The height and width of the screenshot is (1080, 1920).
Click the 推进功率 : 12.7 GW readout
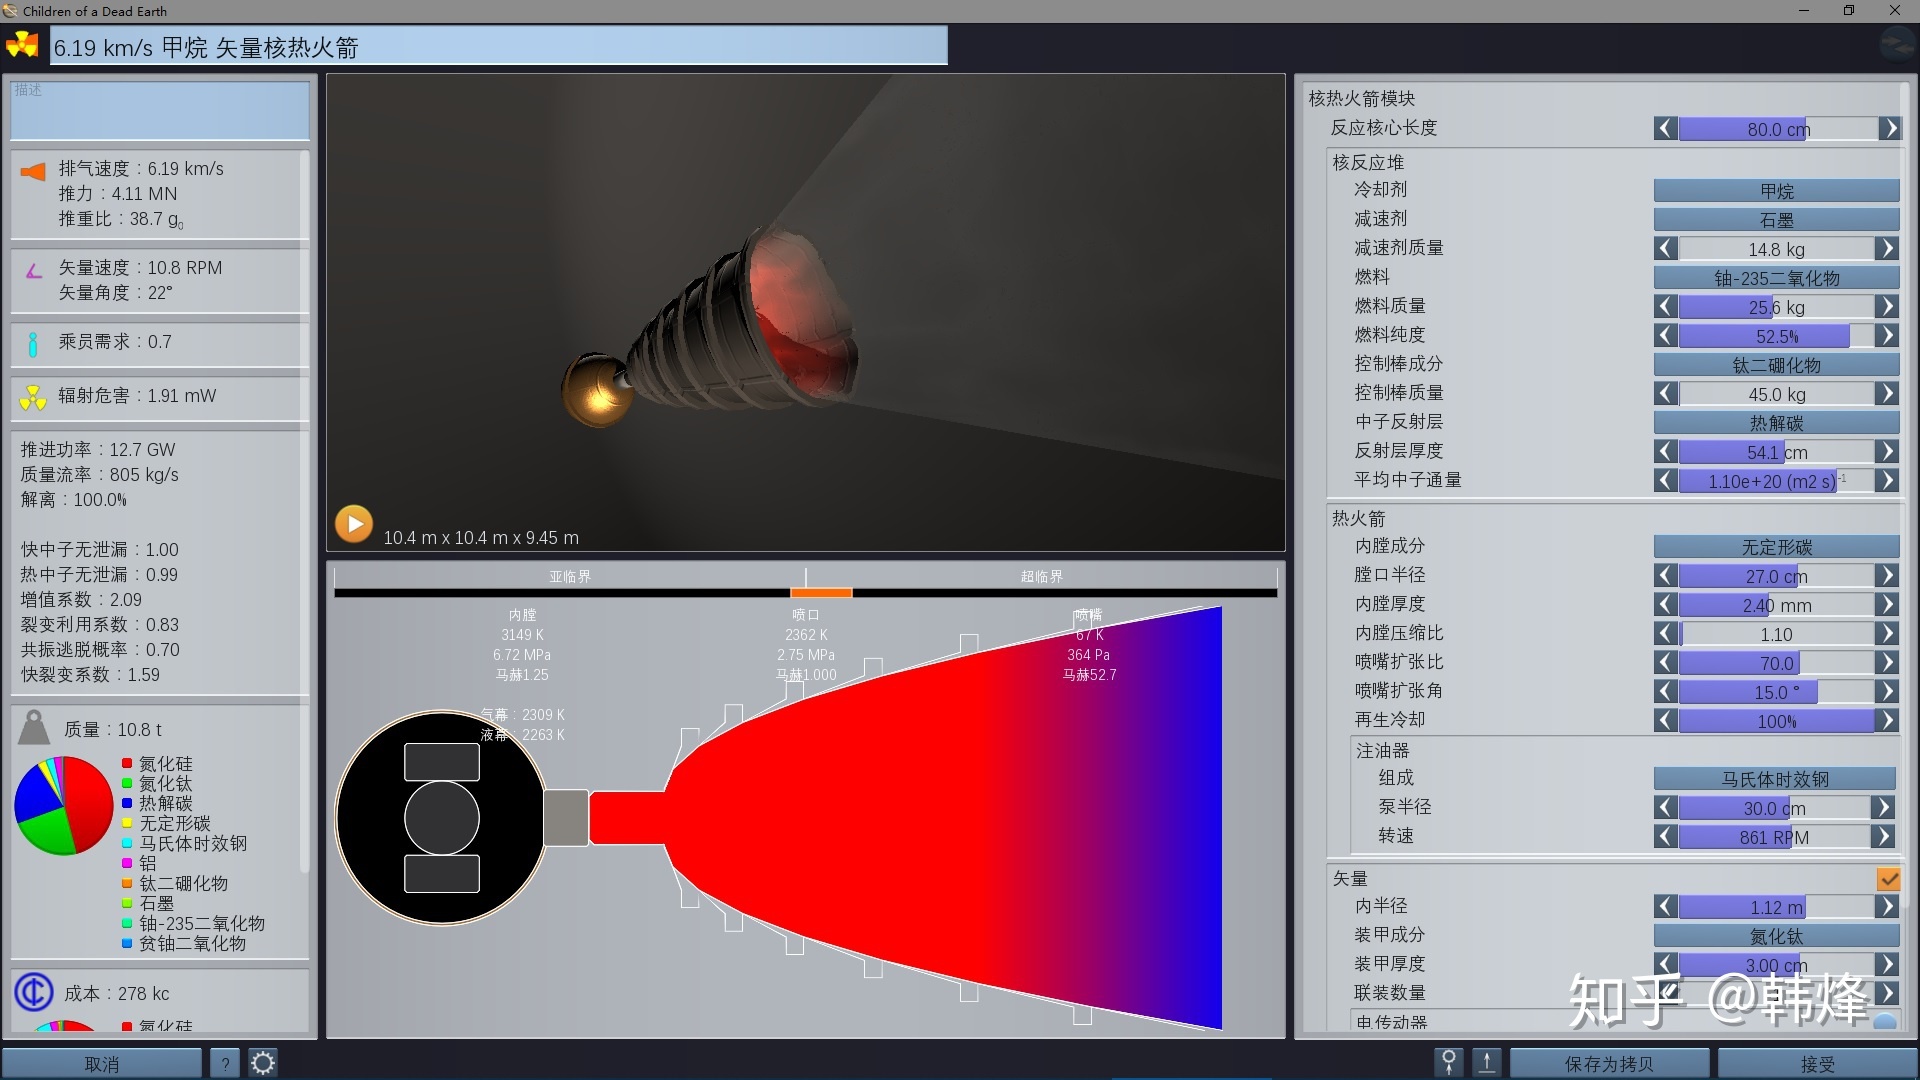(x=98, y=449)
